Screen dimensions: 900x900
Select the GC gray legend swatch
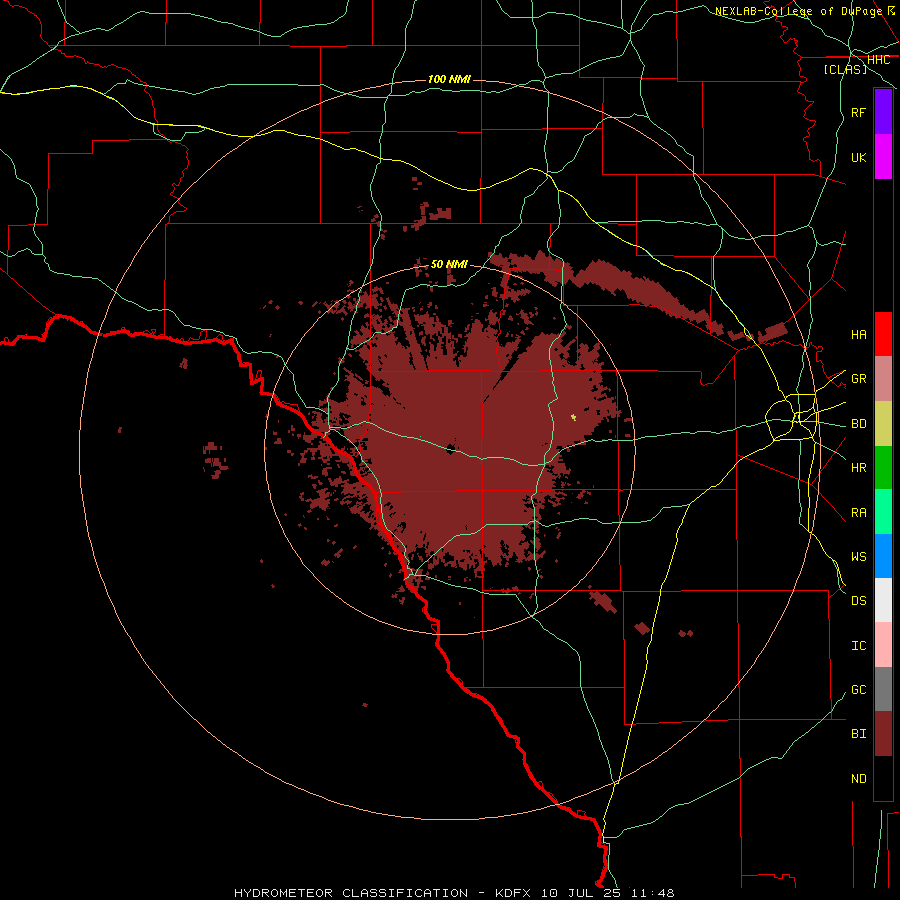pos(883,689)
